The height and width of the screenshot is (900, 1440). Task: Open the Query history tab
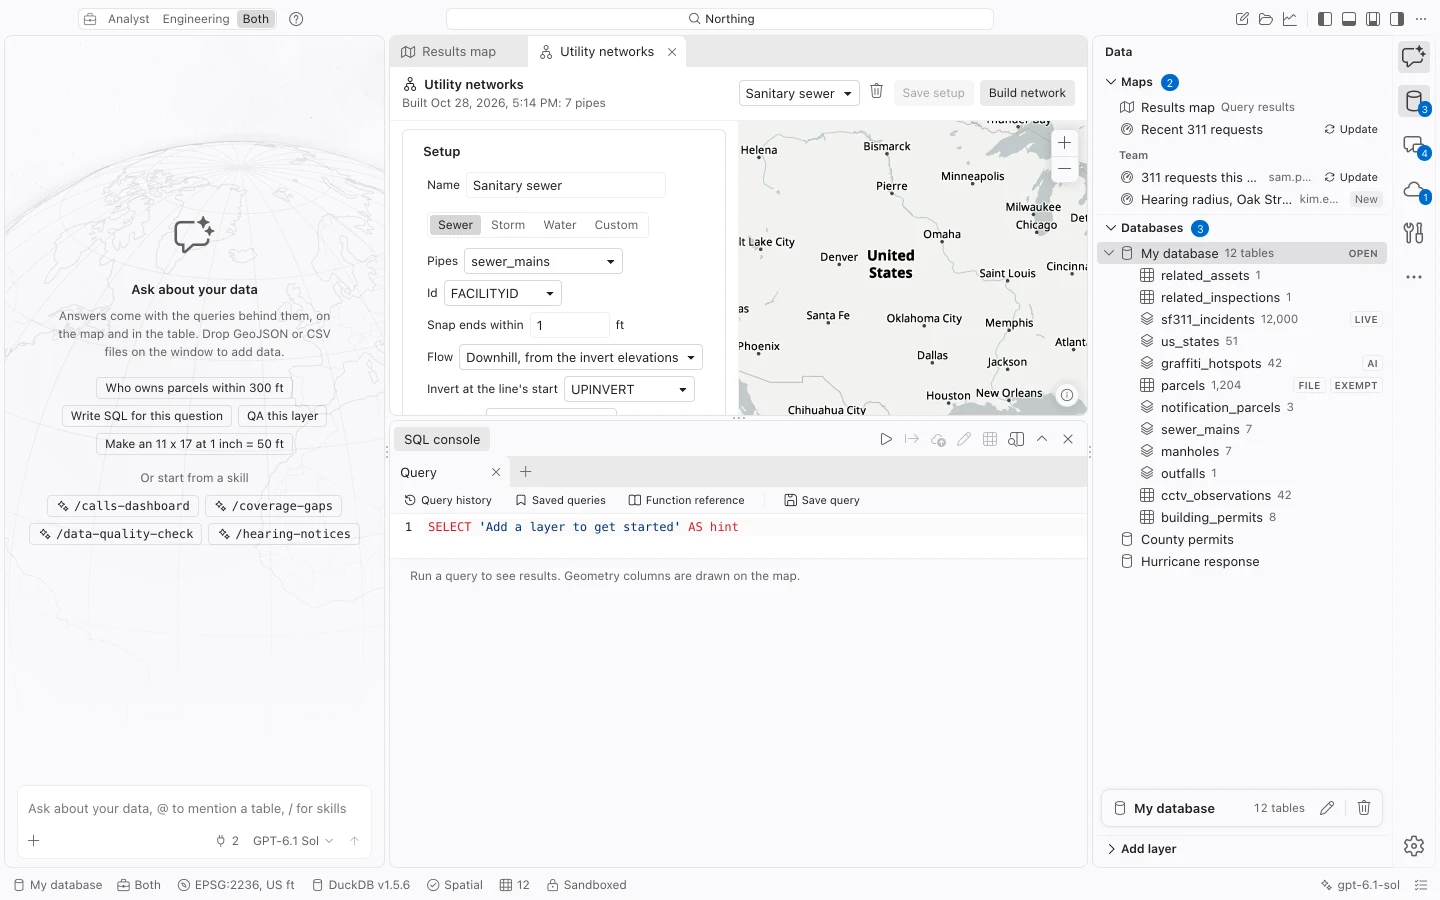[448, 500]
